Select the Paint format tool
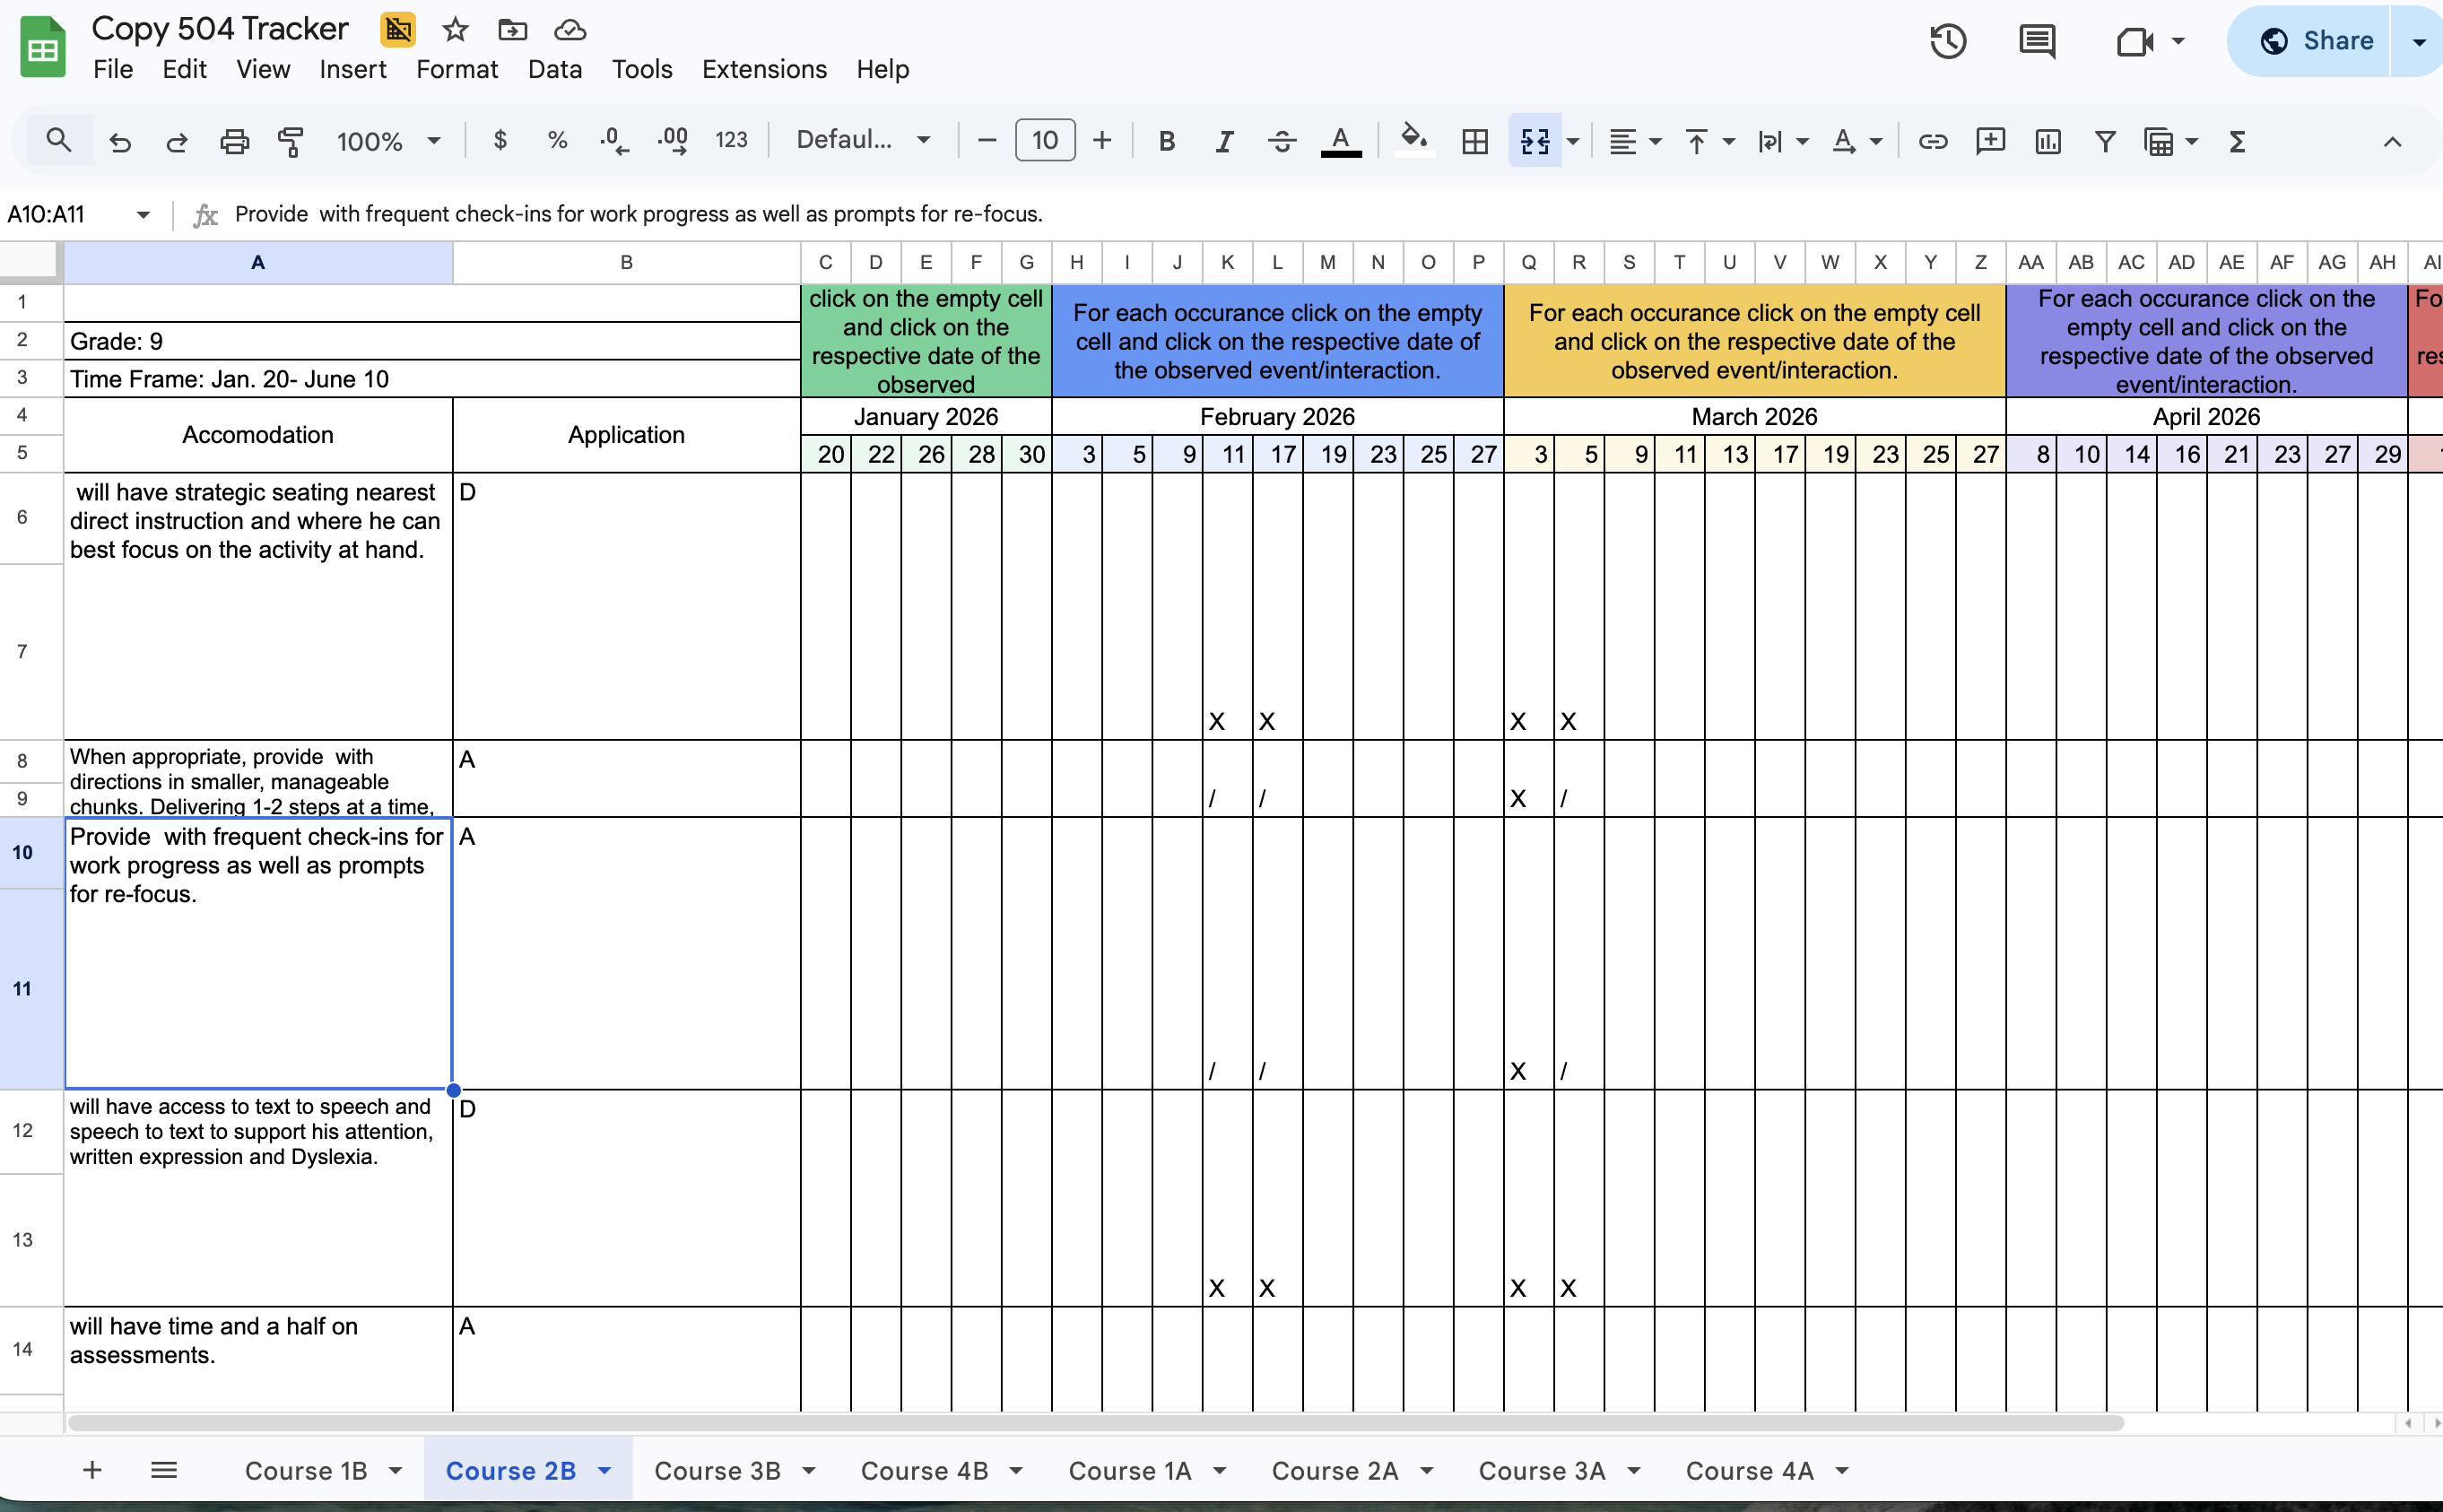The height and width of the screenshot is (1512, 2443). (x=291, y=140)
